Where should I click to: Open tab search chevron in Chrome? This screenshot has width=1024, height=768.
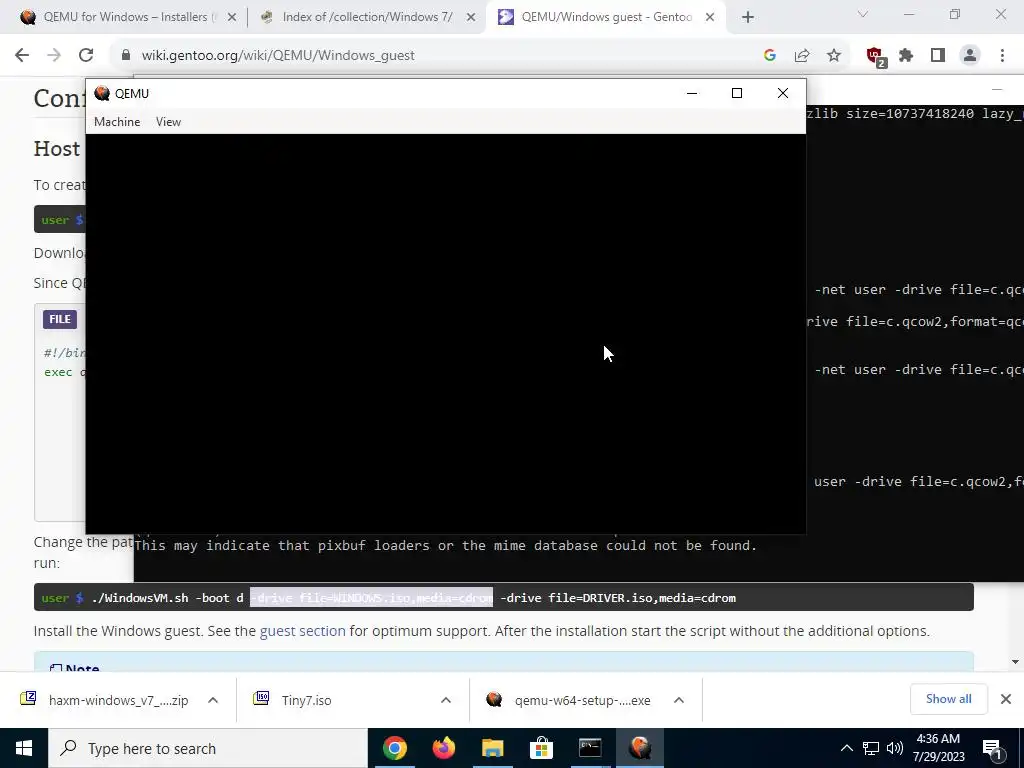[x=863, y=14]
